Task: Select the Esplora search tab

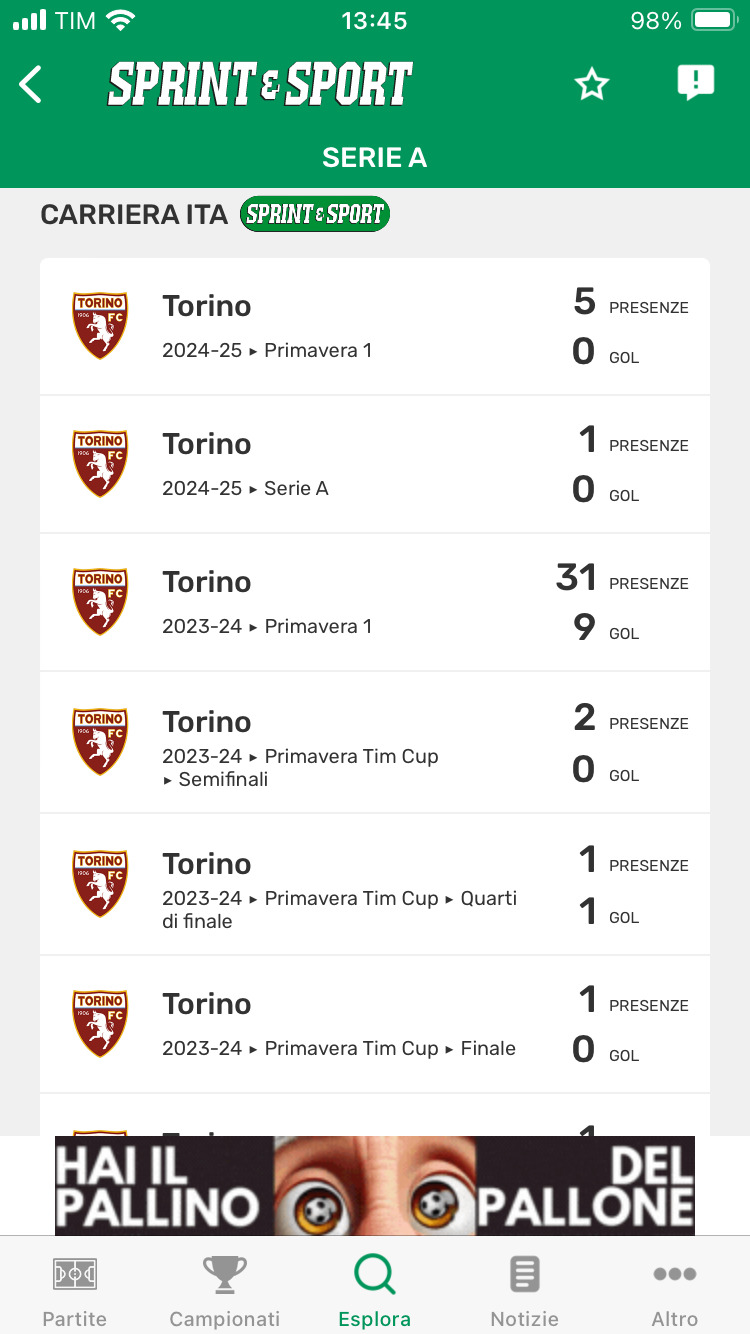Action: click(375, 1292)
